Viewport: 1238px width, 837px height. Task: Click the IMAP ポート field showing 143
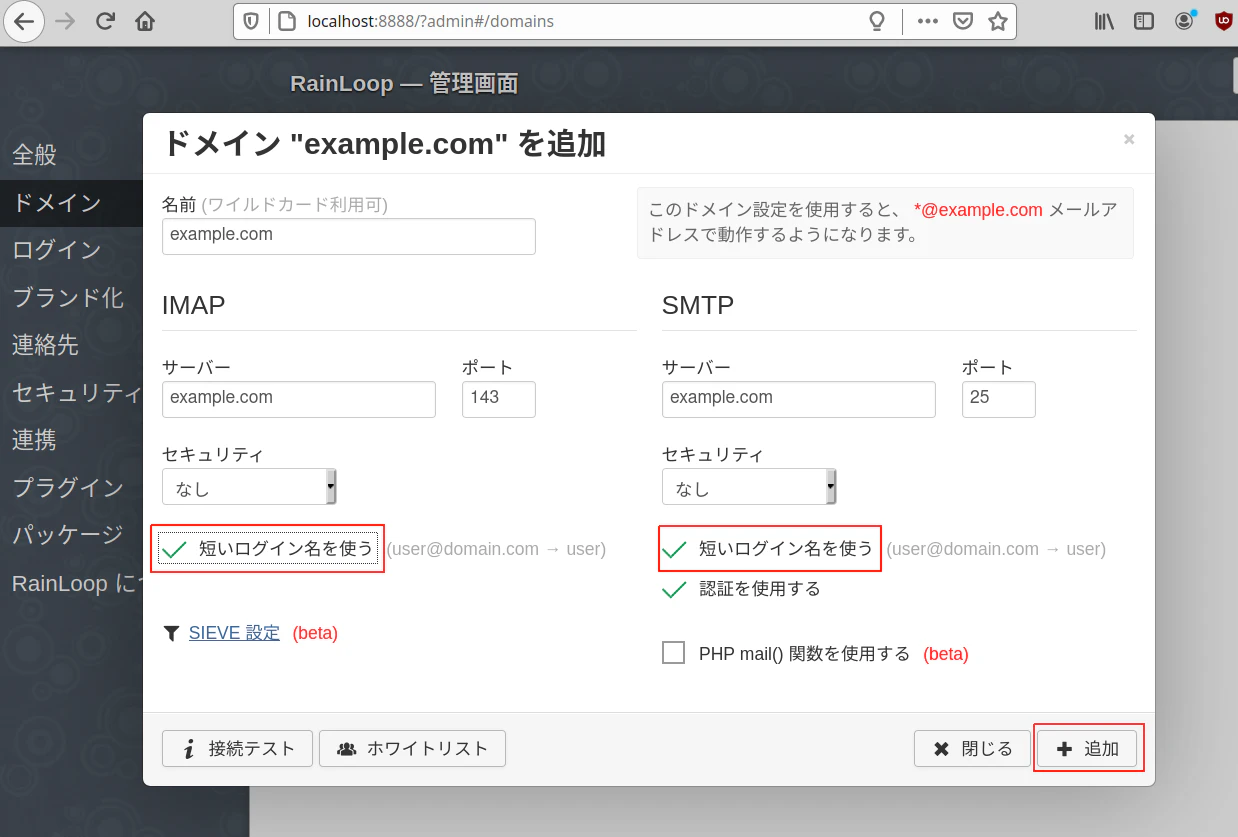tap(499, 398)
